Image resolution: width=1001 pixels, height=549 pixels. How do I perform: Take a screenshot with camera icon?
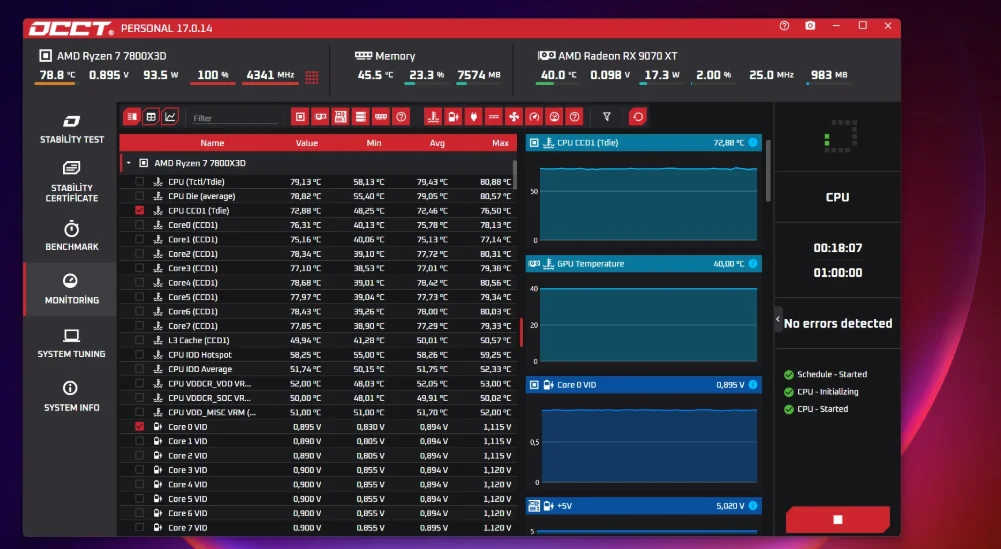point(810,26)
